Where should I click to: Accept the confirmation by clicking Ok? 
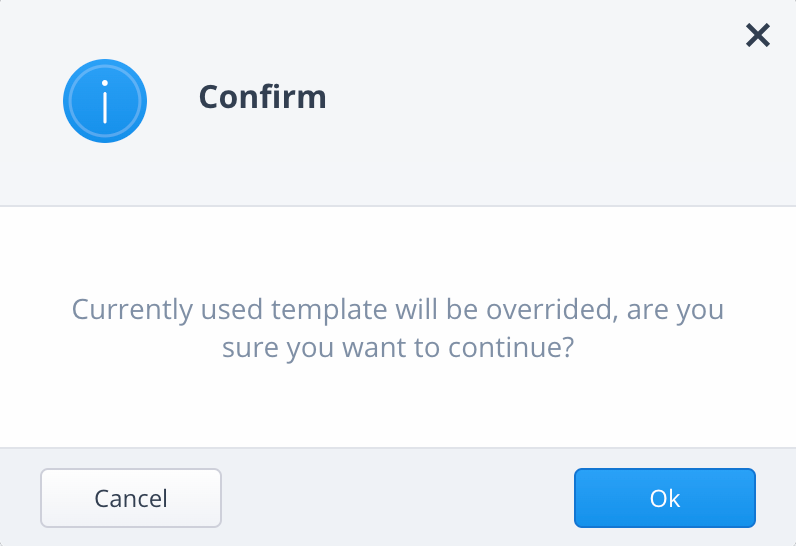(664, 498)
